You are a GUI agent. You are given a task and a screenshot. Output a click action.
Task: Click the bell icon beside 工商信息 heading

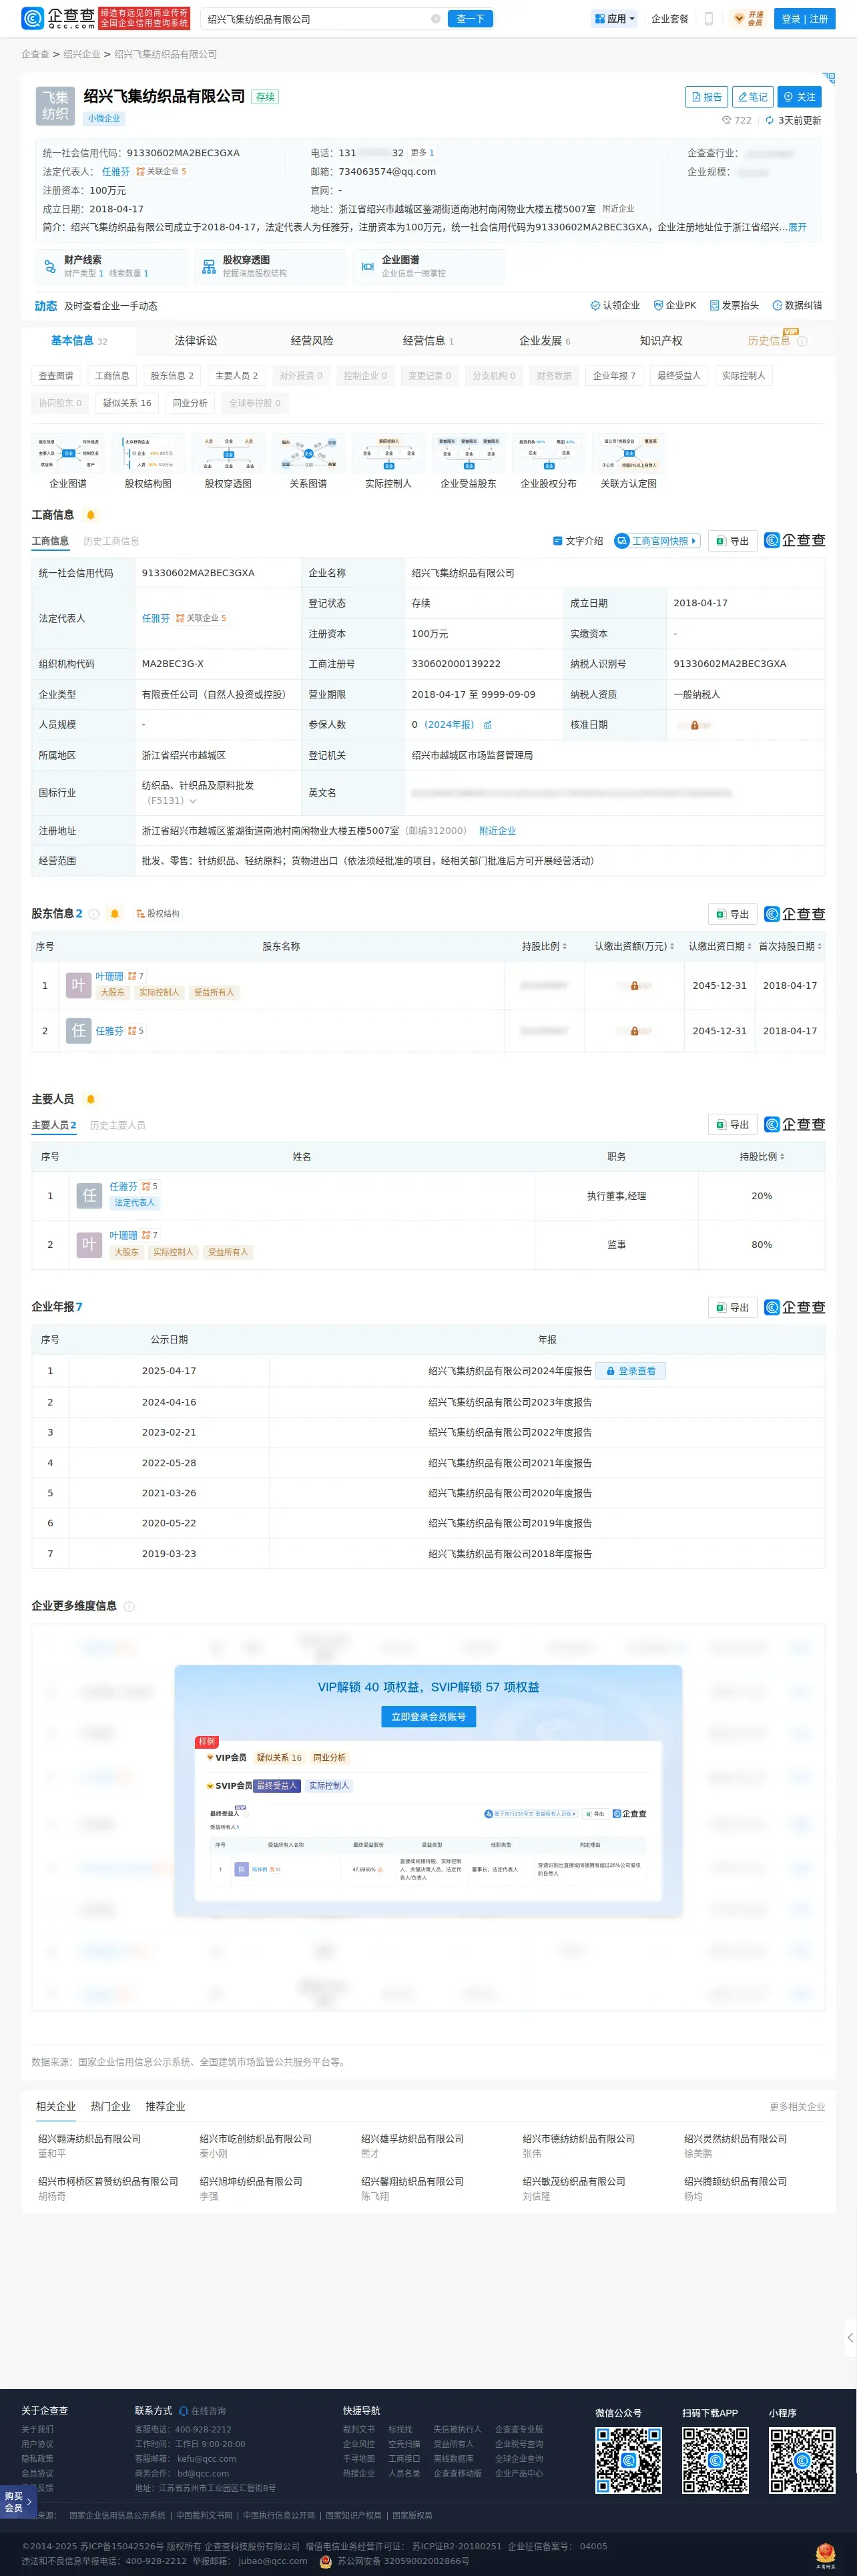click(90, 515)
